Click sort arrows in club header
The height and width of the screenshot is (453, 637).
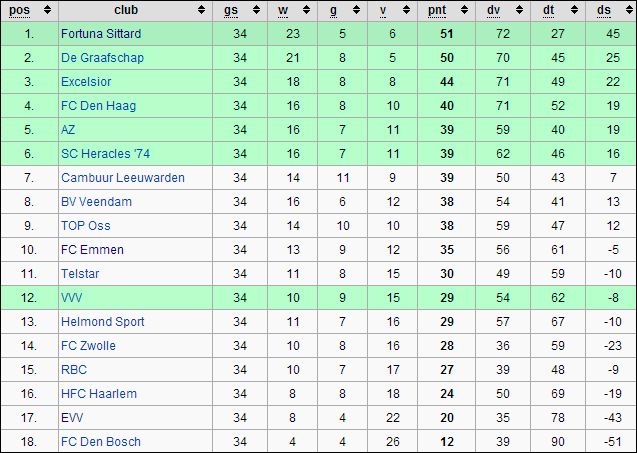click(x=202, y=10)
